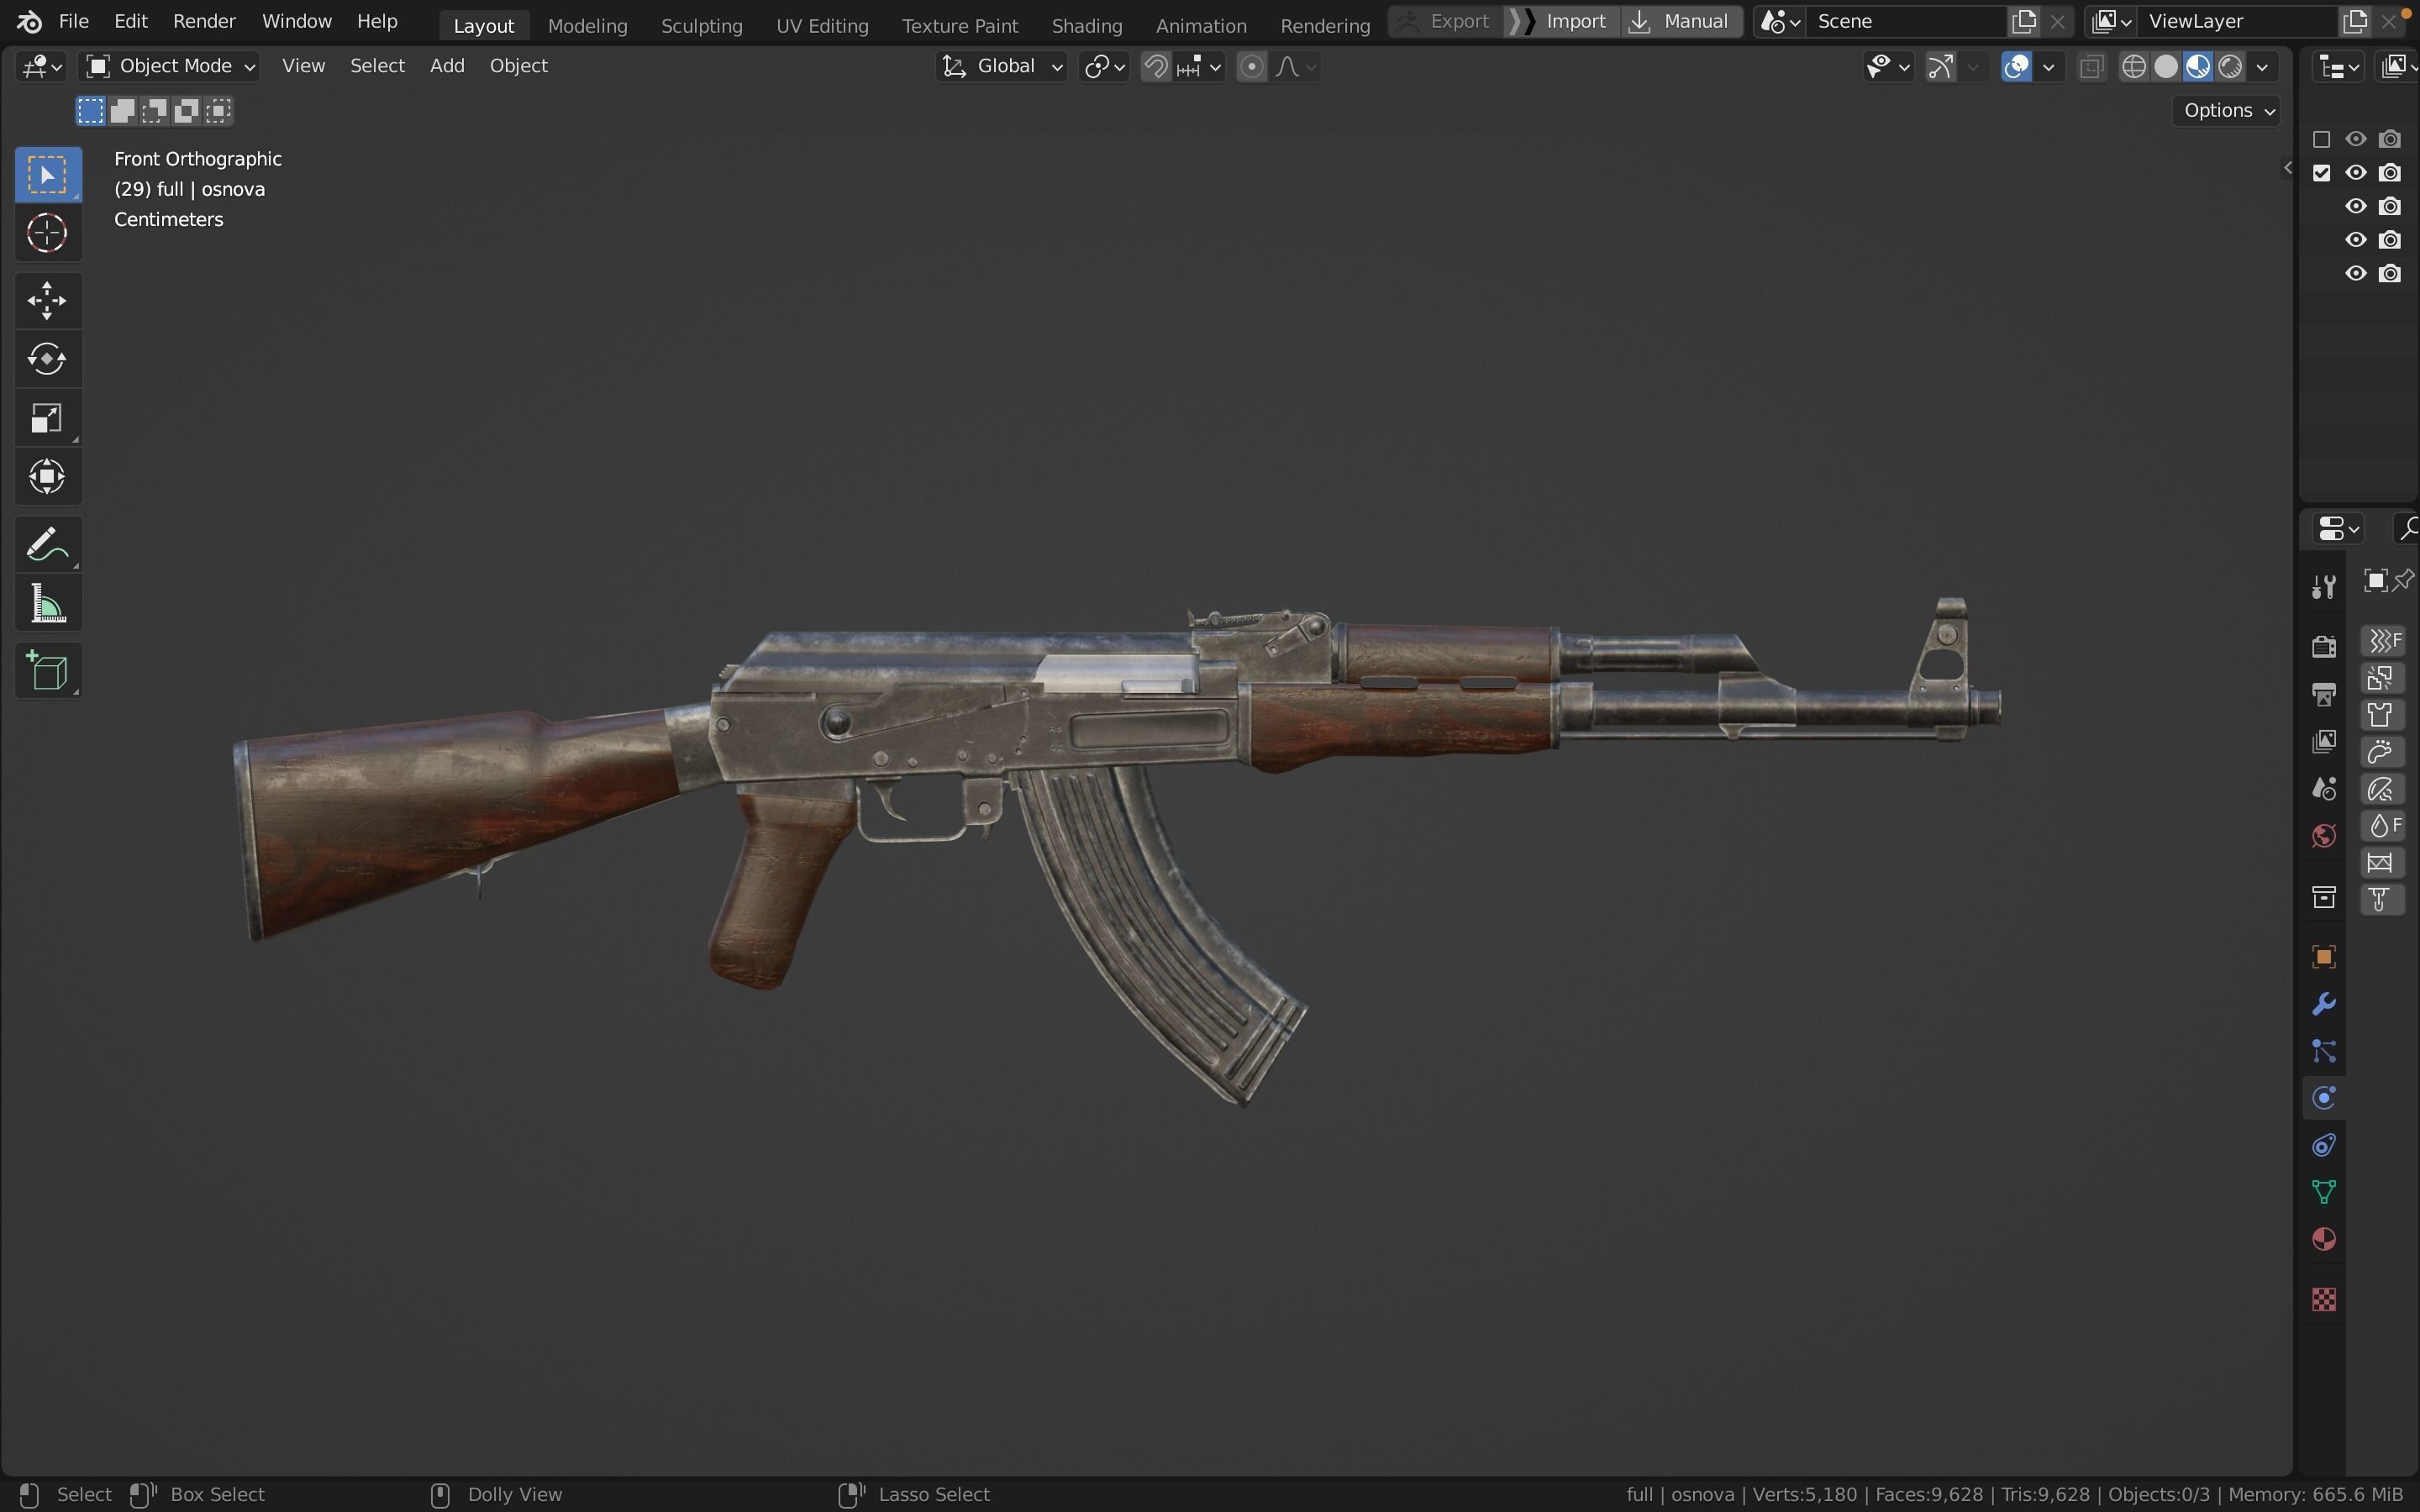The image size is (2420, 1512).
Task: Expand overlays options arrow
Action: click(2048, 67)
